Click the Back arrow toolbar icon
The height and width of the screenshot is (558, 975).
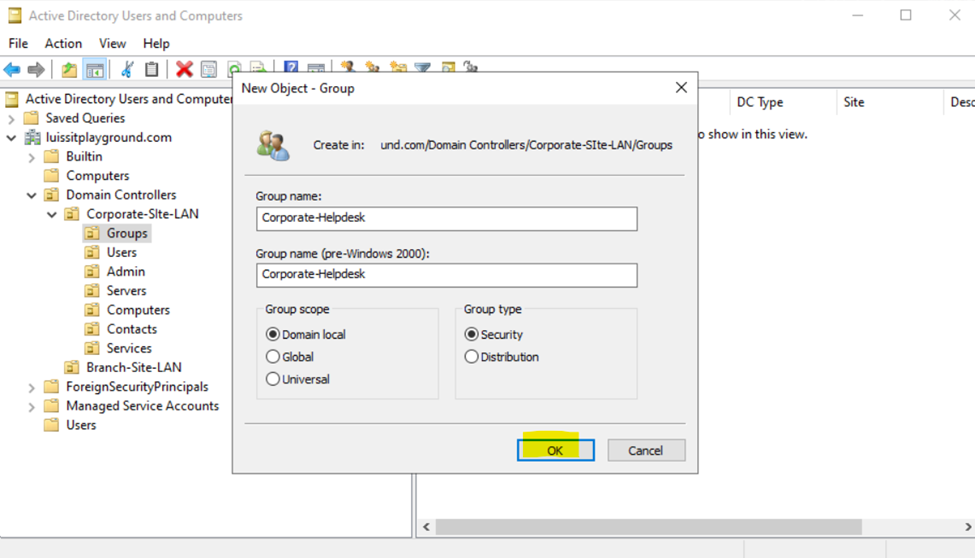[12, 69]
